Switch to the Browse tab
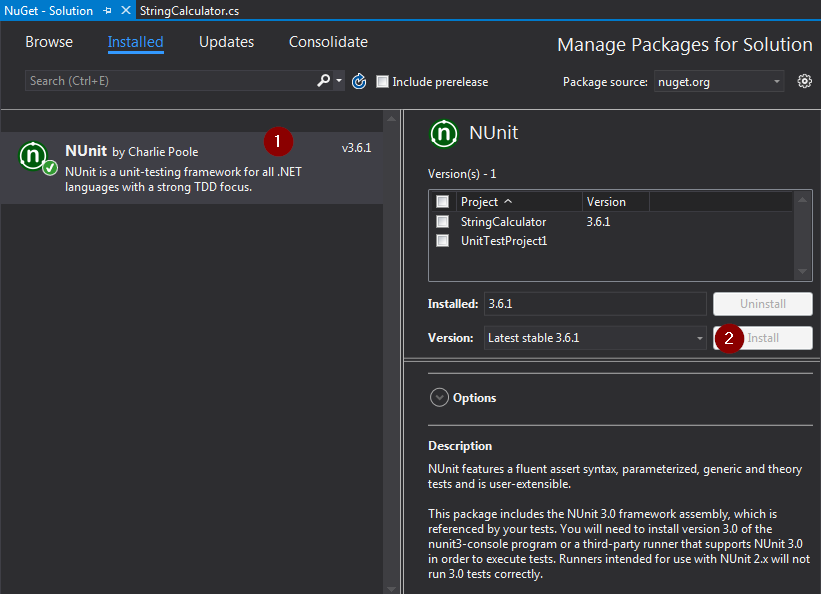The width and height of the screenshot is (821, 594). coord(48,42)
